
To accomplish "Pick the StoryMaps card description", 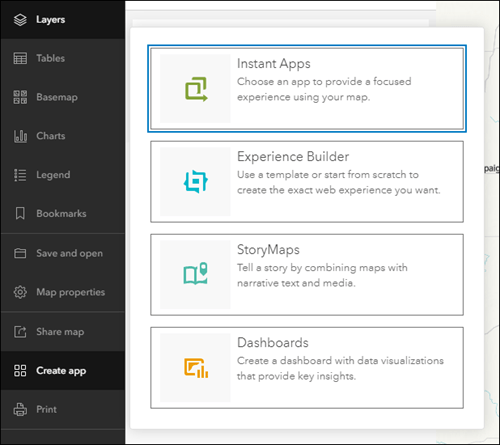I will tap(322, 275).
